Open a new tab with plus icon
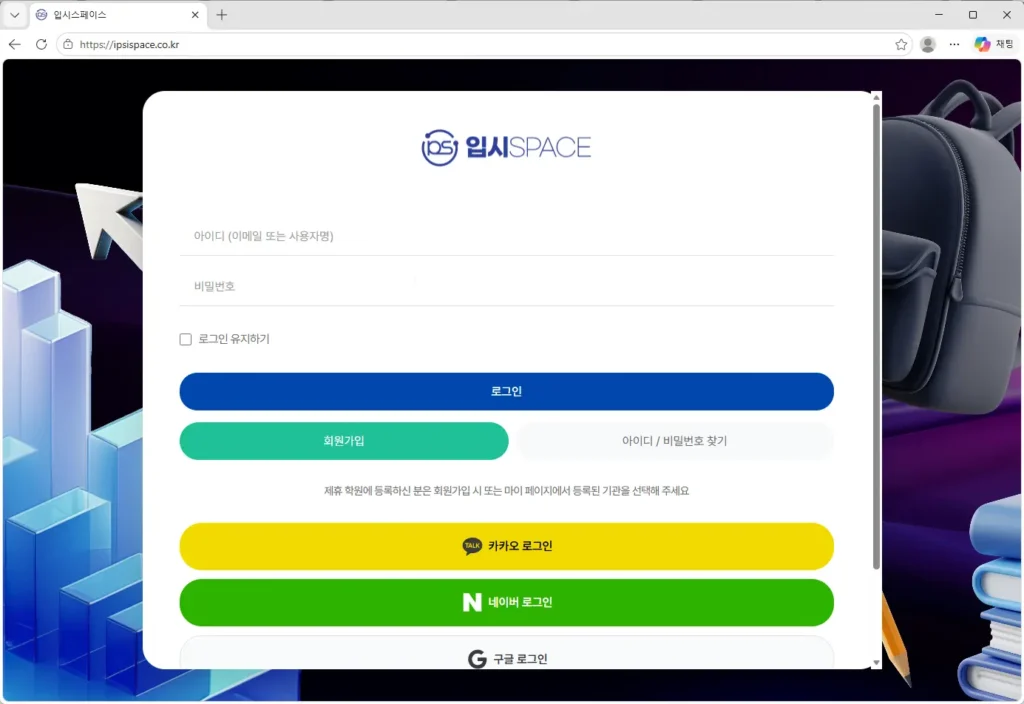The height and width of the screenshot is (704, 1024). pyautogui.click(x=221, y=14)
